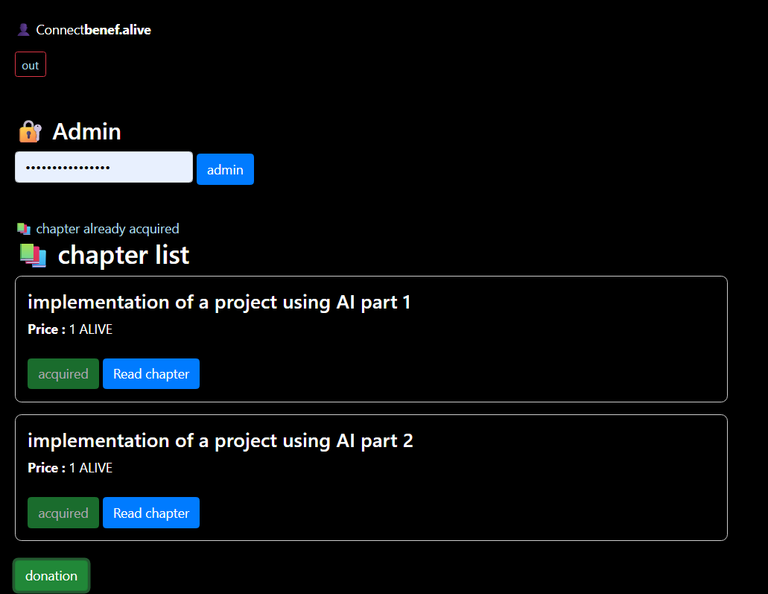Viewport: 768px width, 594px height.
Task: Click the 'acquired' button for part 1
Action: click(63, 374)
